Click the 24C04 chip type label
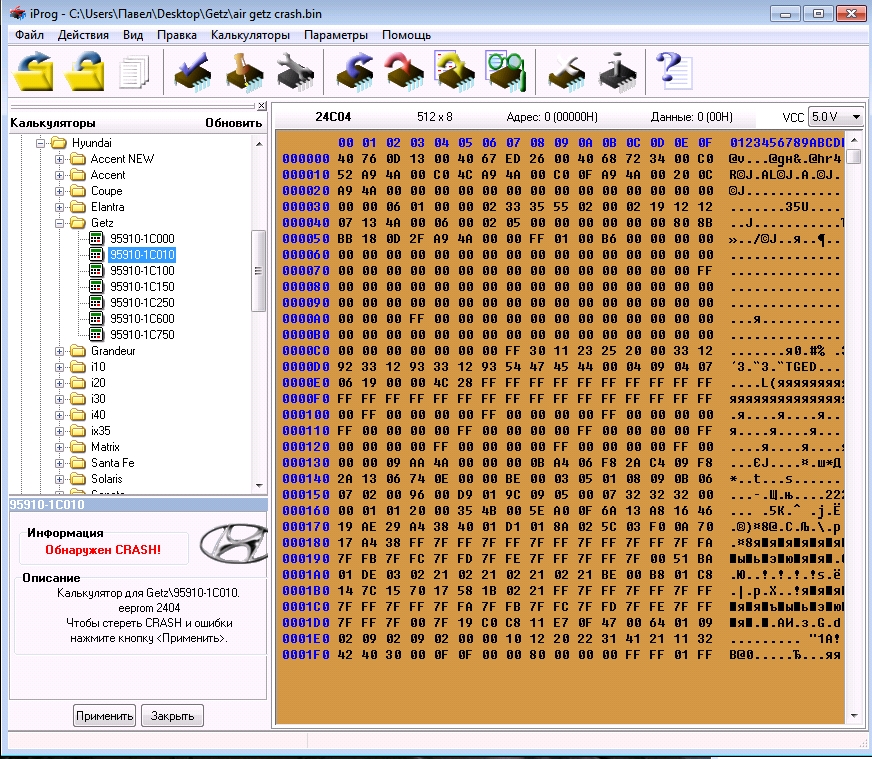This screenshot has width=872, height=759. tap(333, 117)
